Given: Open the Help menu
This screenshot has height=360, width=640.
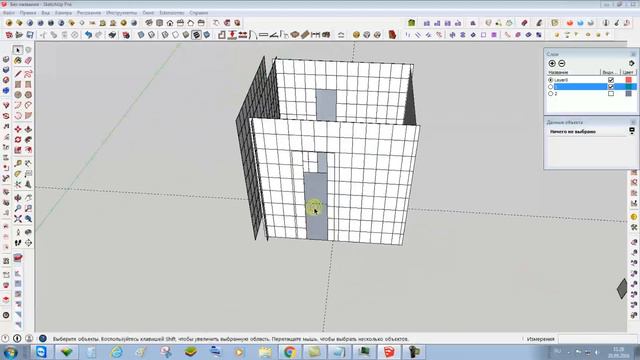Looking at the screenshot, I should (198, 13).
